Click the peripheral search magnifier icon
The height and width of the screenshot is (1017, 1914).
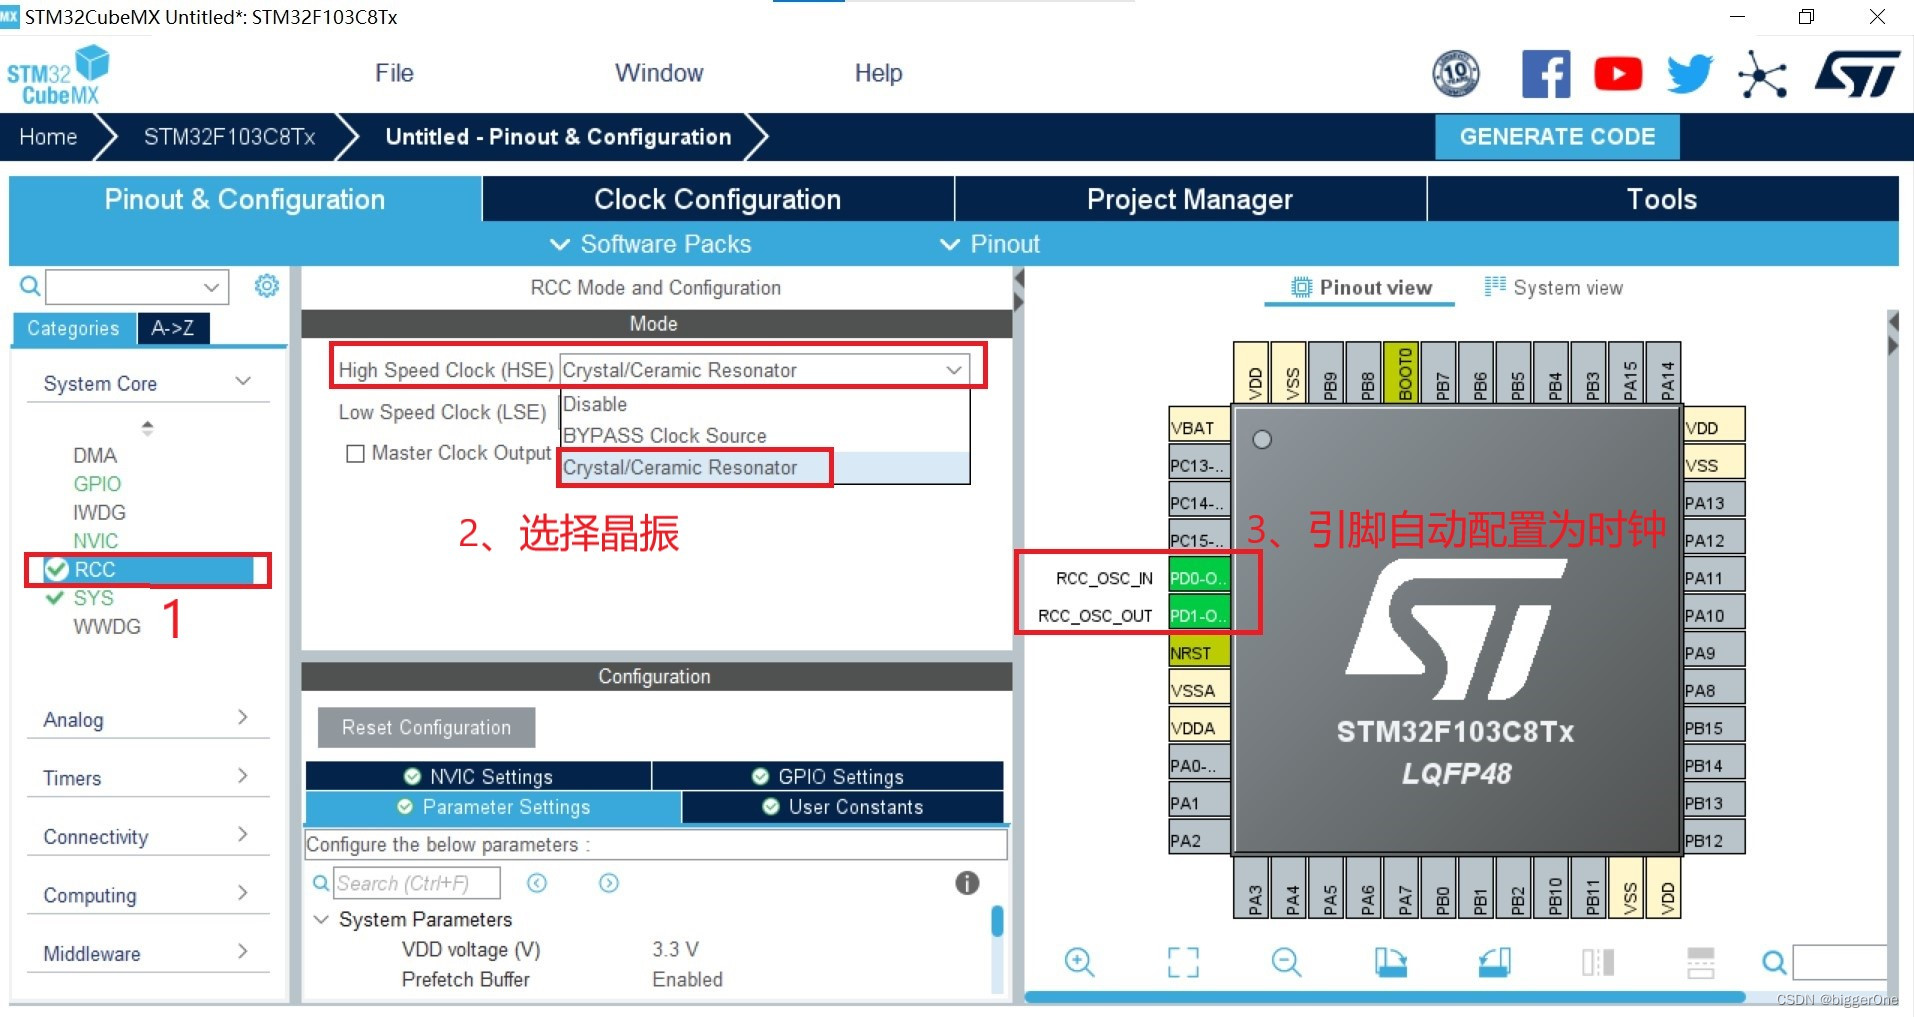pos(30,287)
